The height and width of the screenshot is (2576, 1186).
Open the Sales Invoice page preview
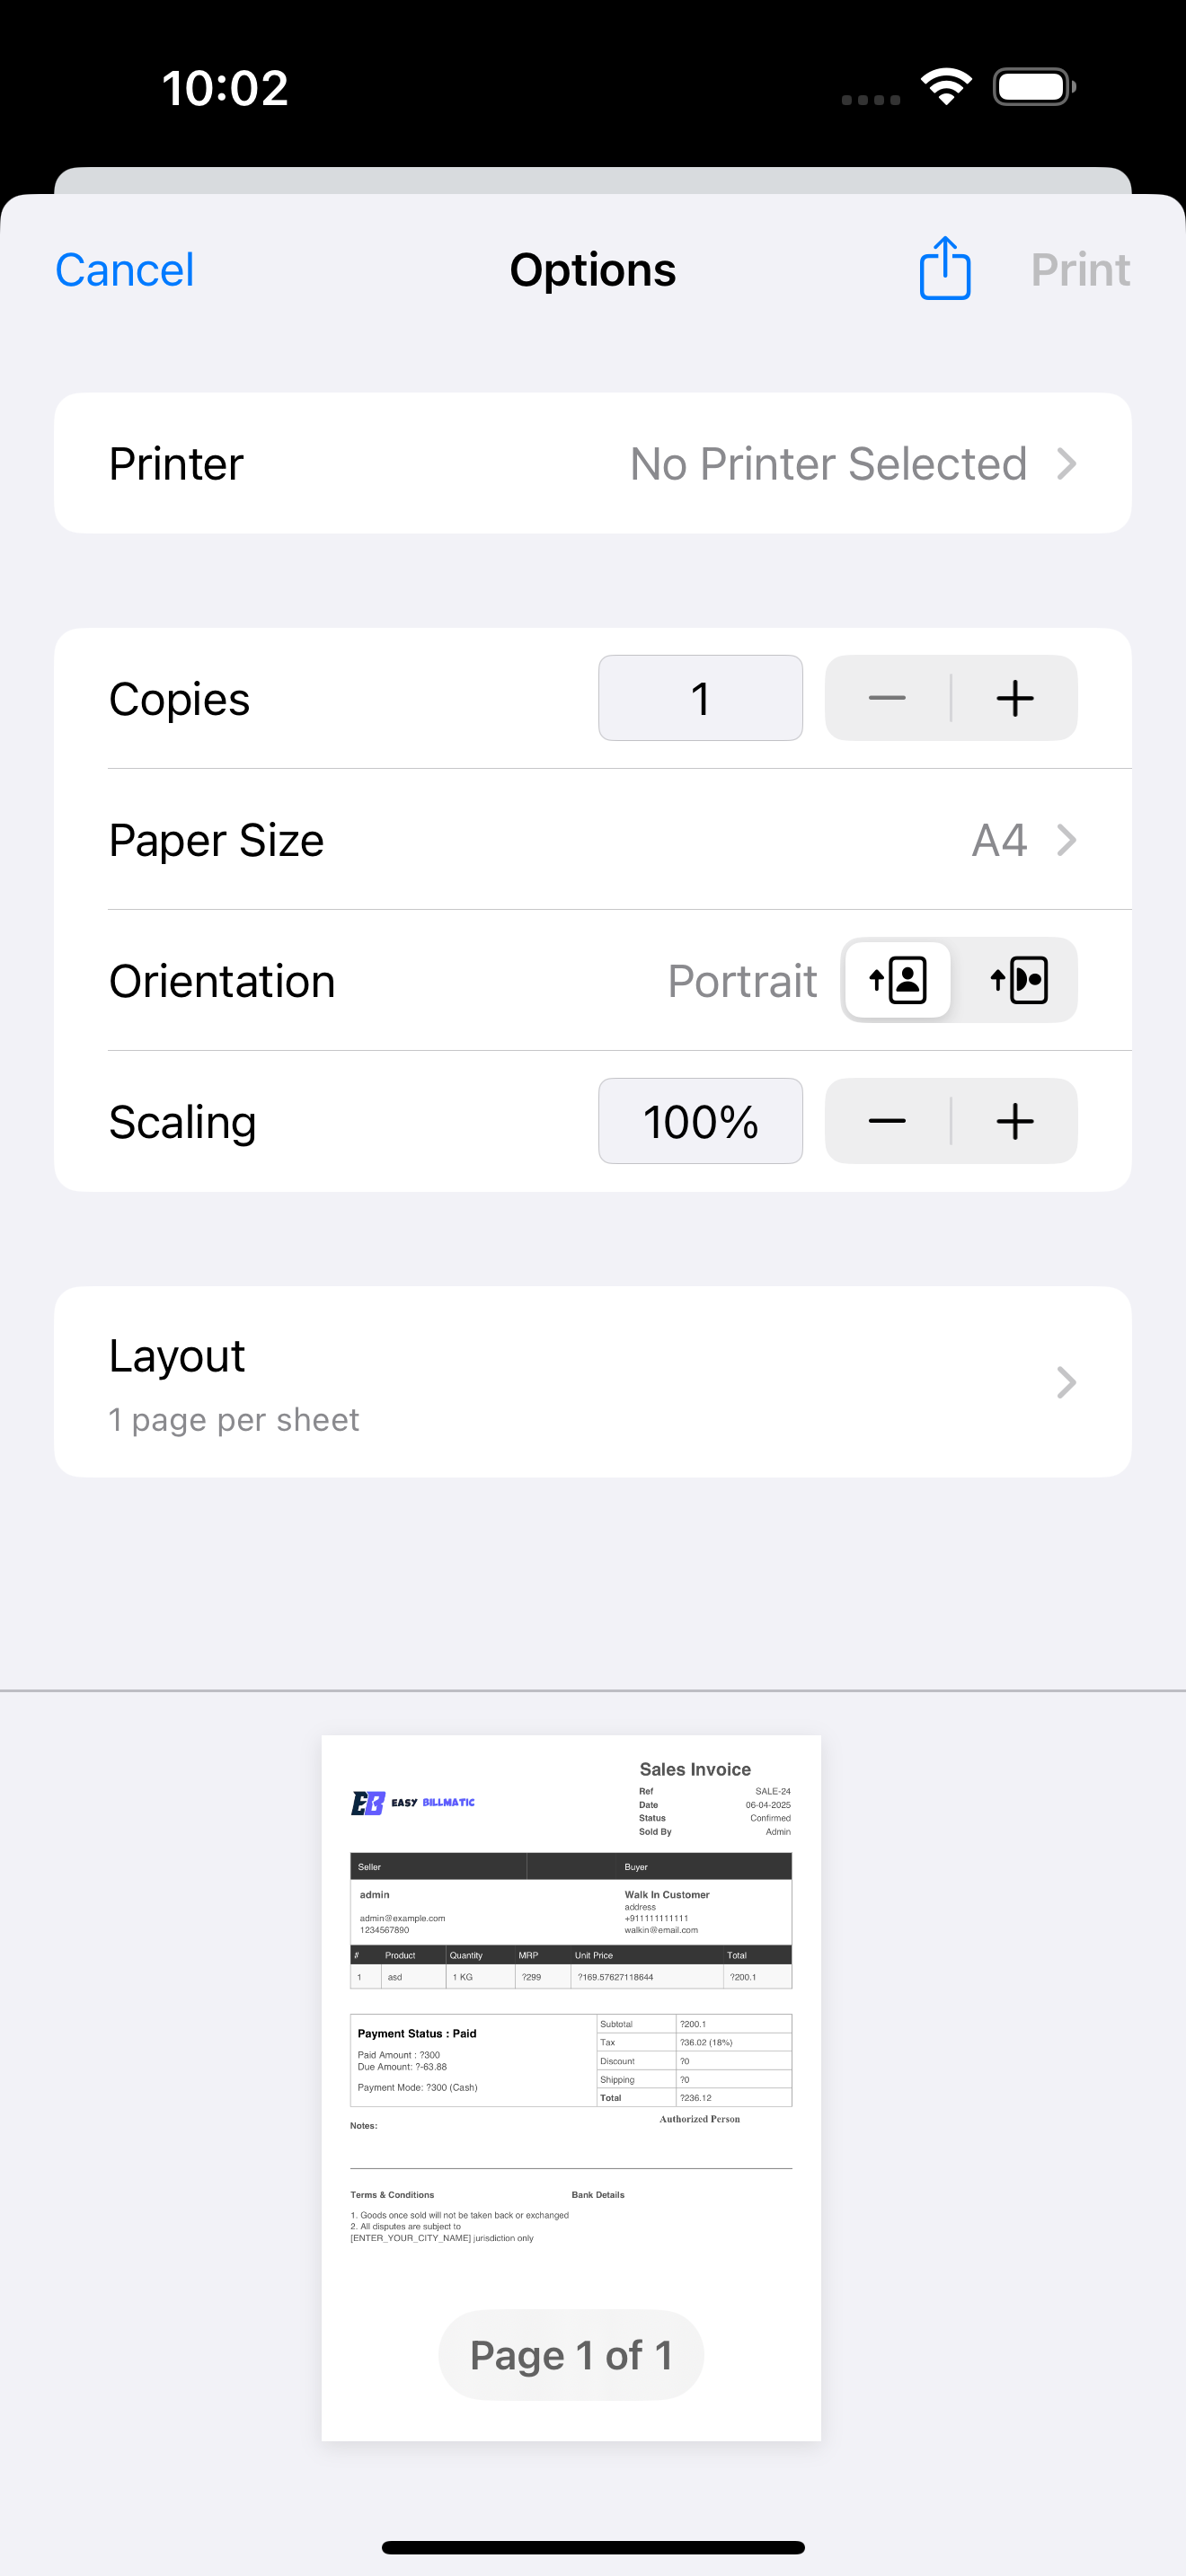click(x=571, y=2088)
